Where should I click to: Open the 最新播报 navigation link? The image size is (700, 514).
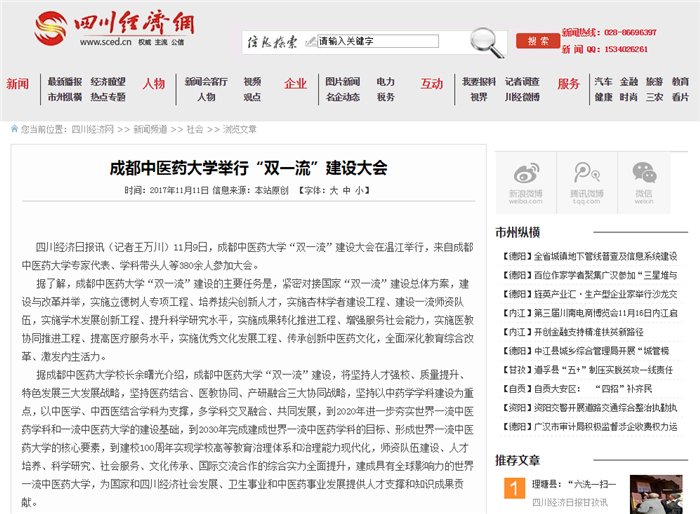[65, 81]
